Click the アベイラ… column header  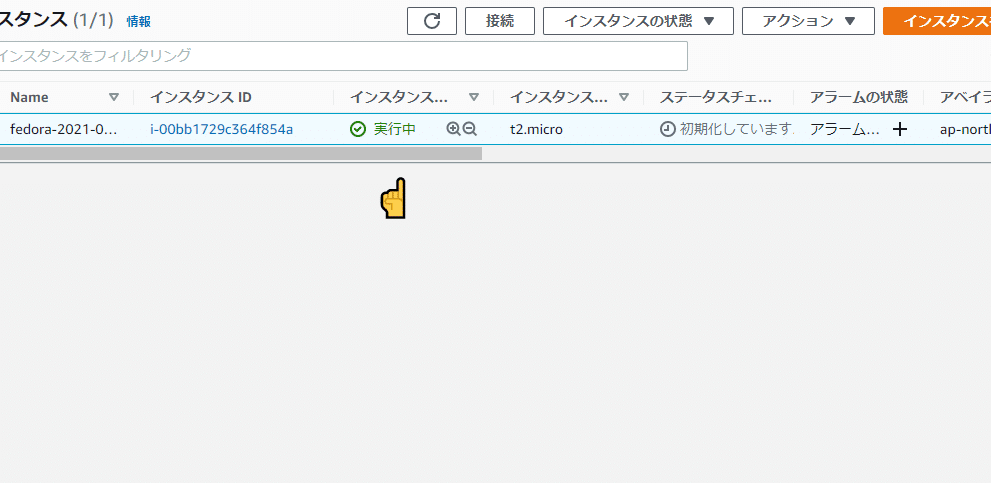pyautogui.click(x=965, y=97)
